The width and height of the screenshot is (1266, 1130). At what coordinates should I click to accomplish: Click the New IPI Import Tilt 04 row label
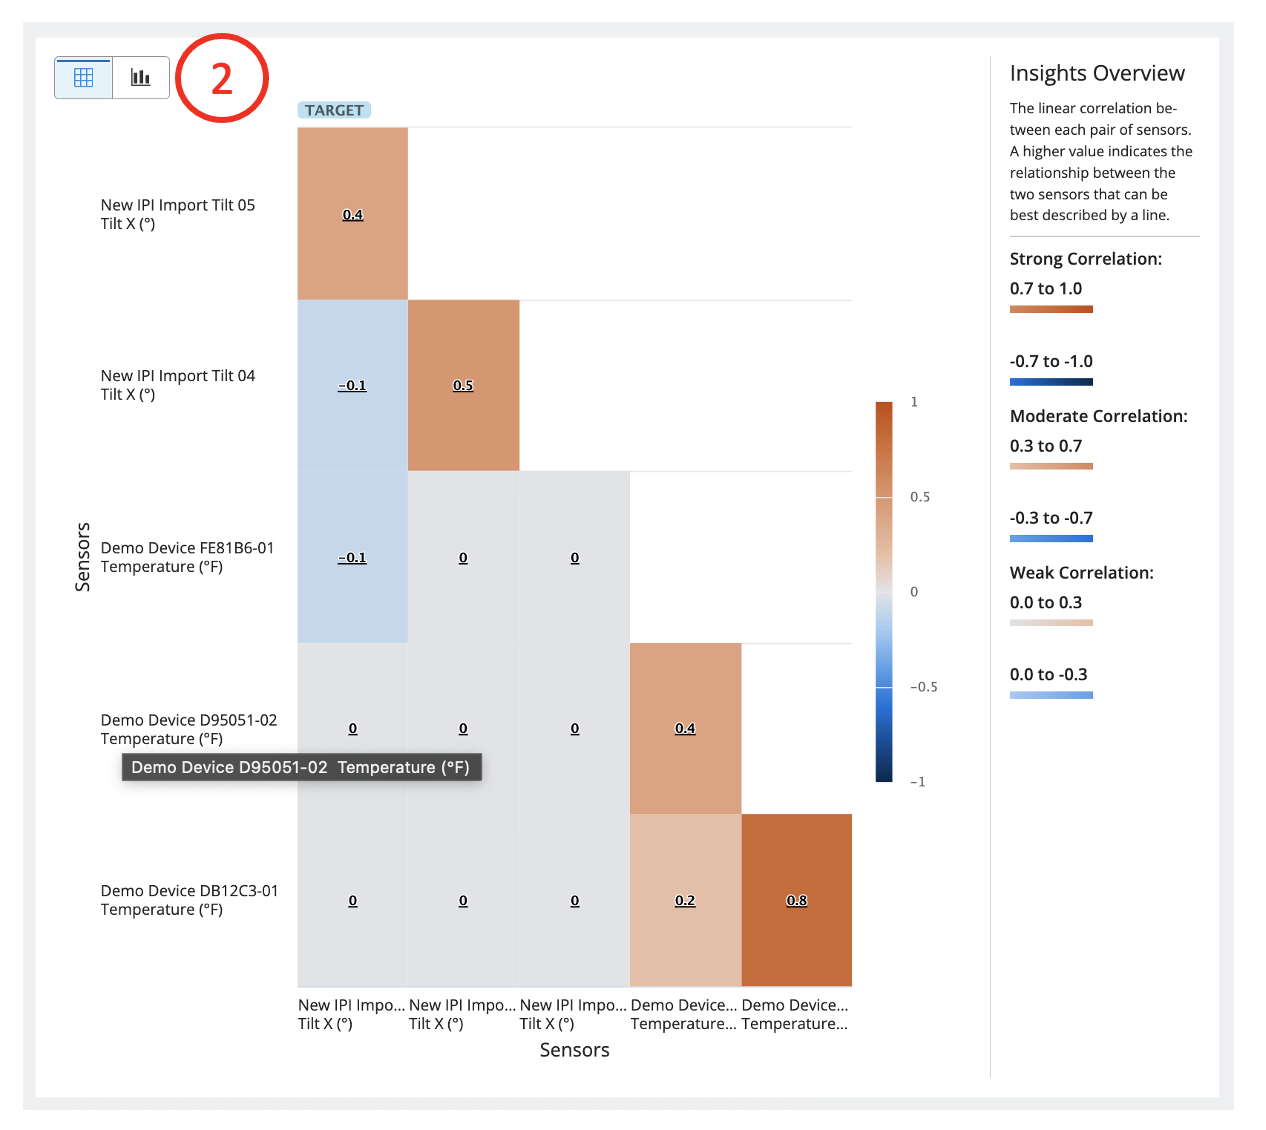pyautogui.click(x=178, y=385)
